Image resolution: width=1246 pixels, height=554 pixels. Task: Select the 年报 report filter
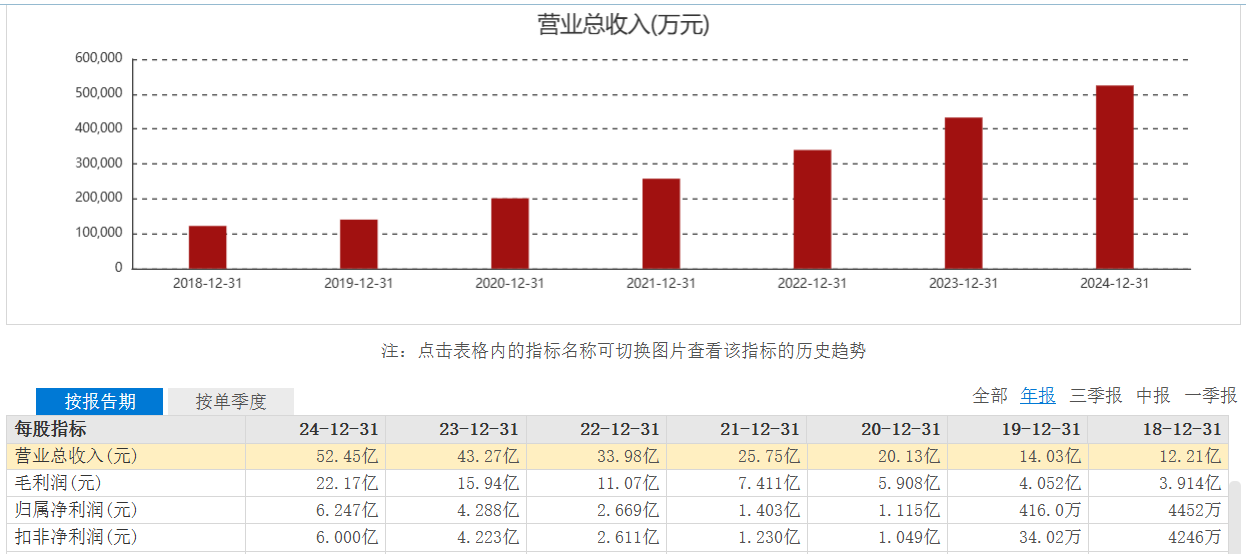click(1038, 396)
